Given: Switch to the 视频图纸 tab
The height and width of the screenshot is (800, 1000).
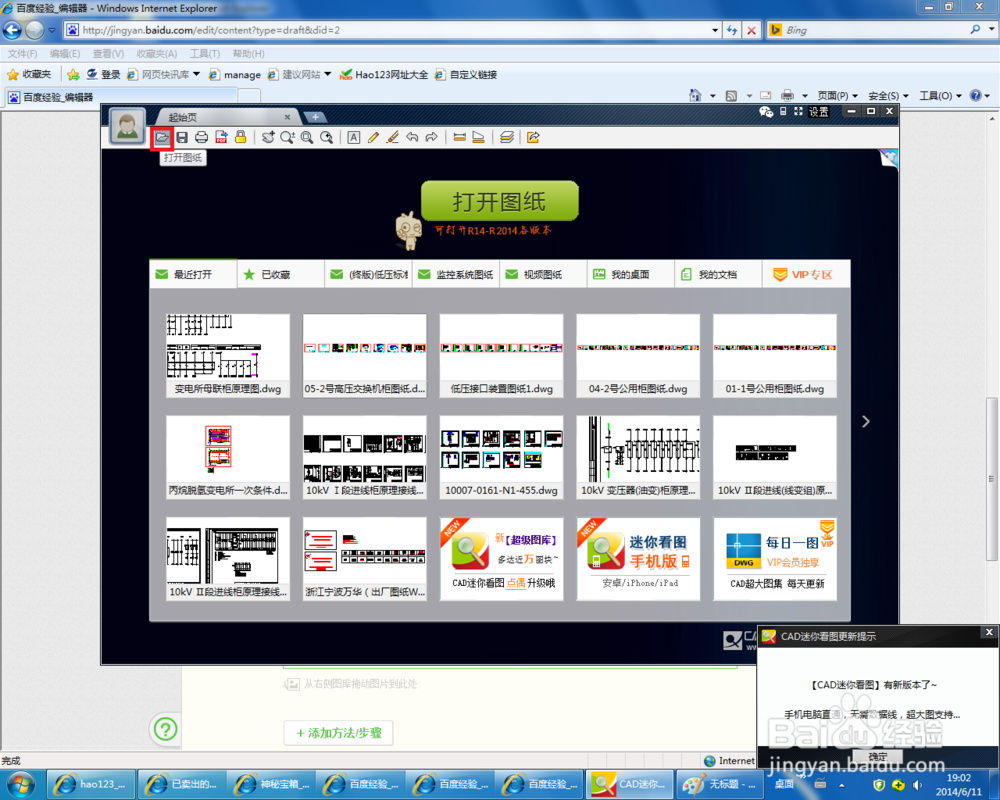Looking at the screenshot, I should 543,274.
